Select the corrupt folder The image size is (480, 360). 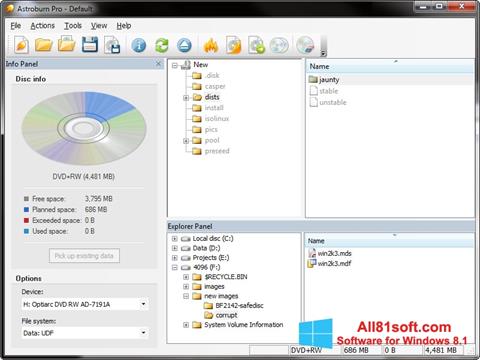226,315
